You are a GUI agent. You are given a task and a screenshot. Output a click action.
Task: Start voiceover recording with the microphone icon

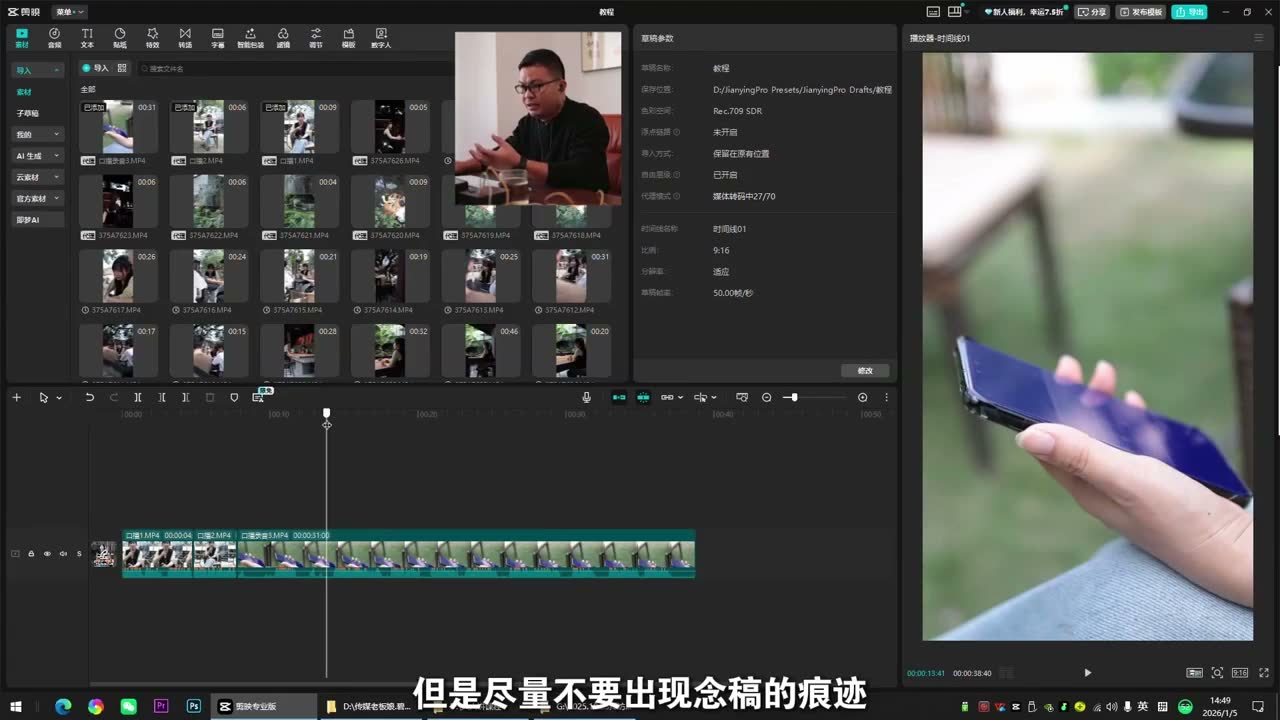click(586, 397)
